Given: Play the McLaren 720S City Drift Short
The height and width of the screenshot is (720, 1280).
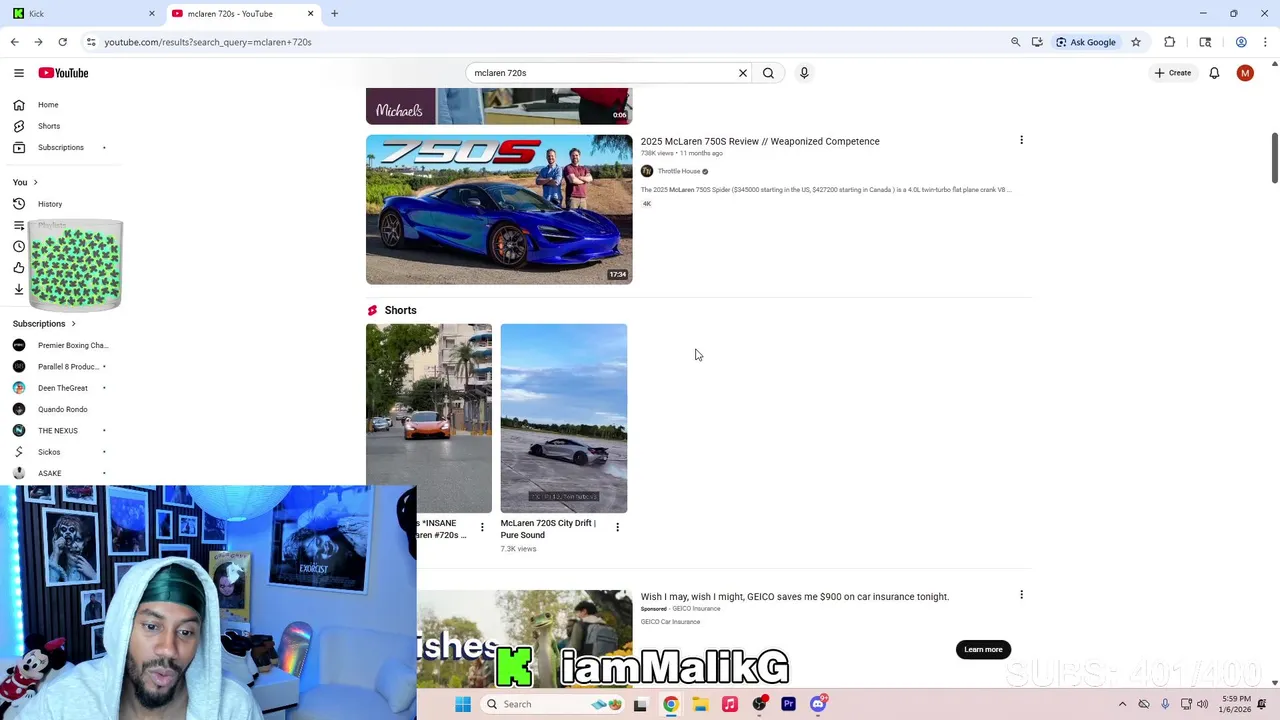Looking at the screenshot, I should click(x=564, y=418).
